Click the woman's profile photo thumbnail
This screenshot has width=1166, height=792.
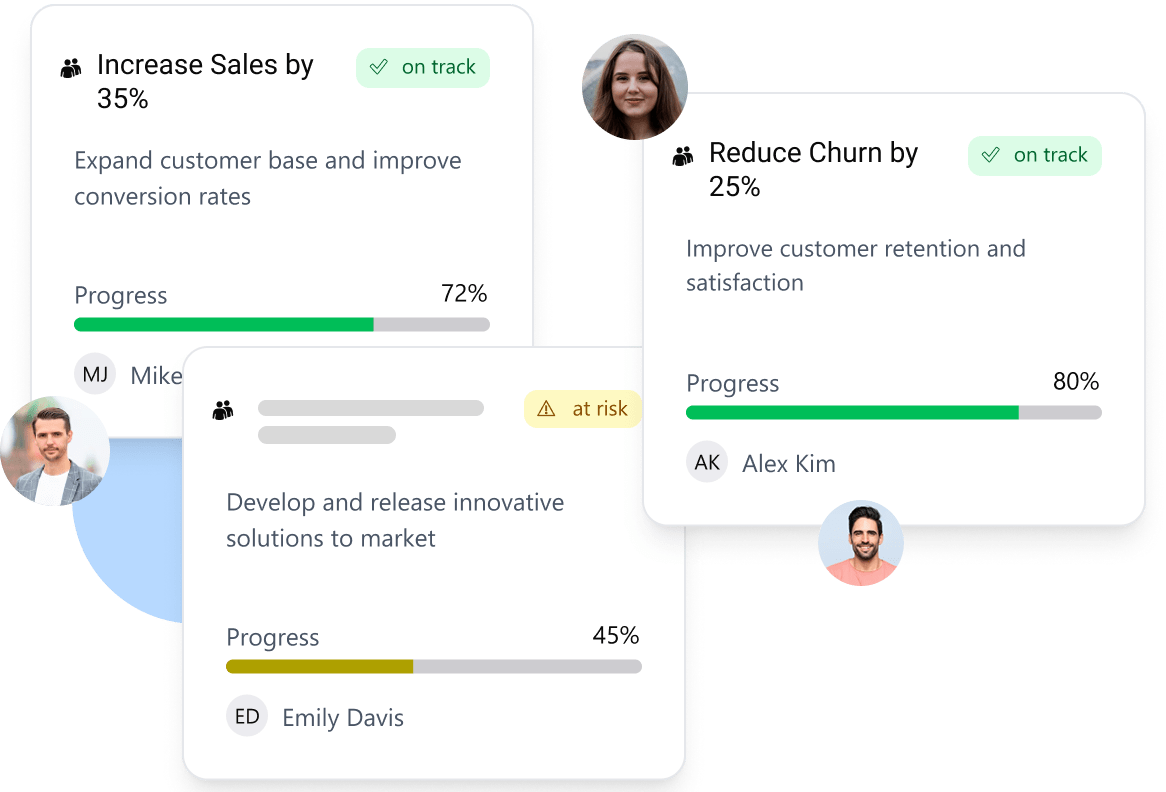(635, 86)
